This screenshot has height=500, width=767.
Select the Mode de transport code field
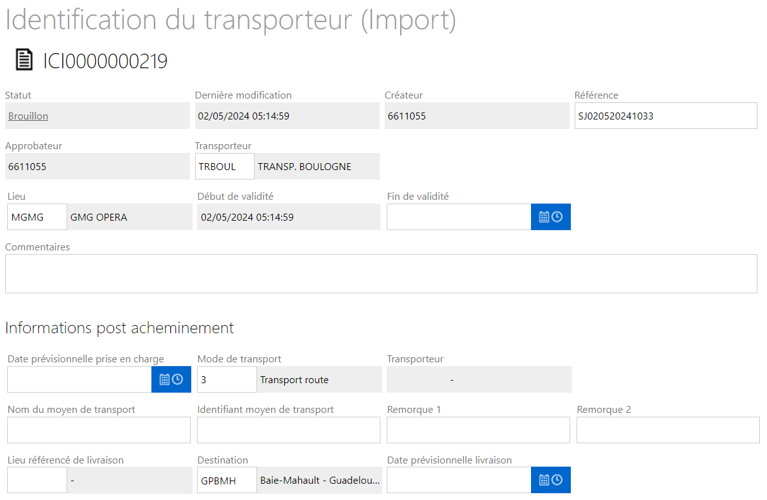(x=226, y=379)
